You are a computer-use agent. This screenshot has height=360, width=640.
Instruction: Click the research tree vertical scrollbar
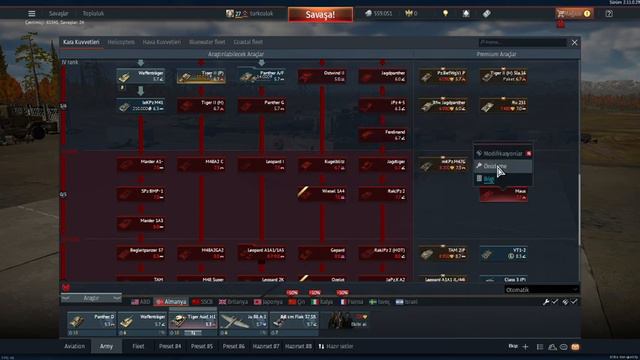[x=579, y=210]
